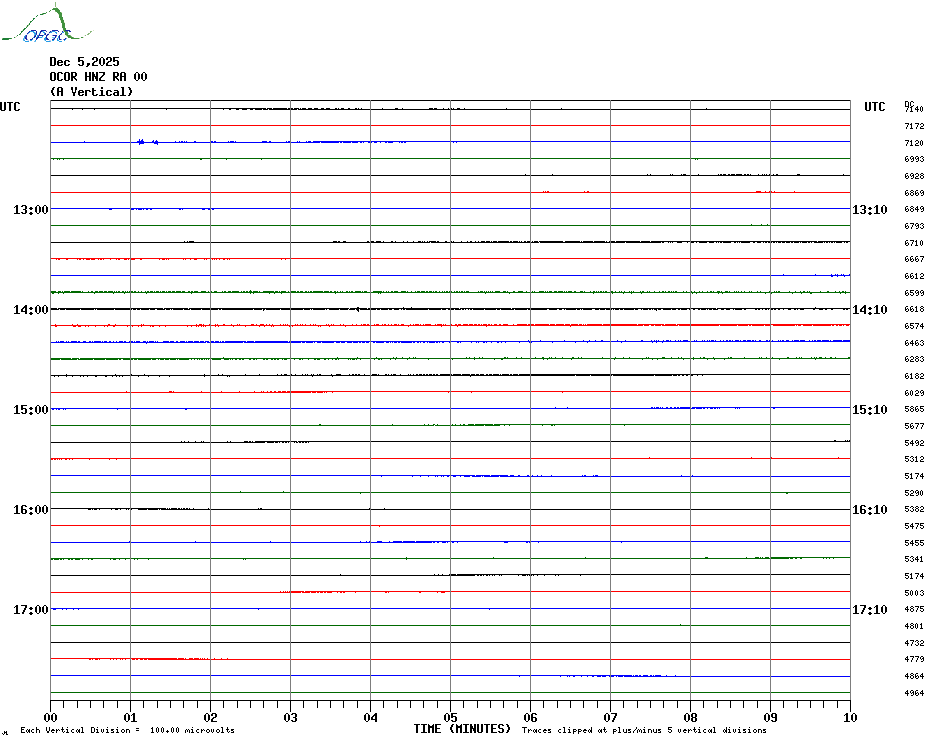Select the 02 minute axis label
The image size is (930, 744).
[x=210, y=717]
